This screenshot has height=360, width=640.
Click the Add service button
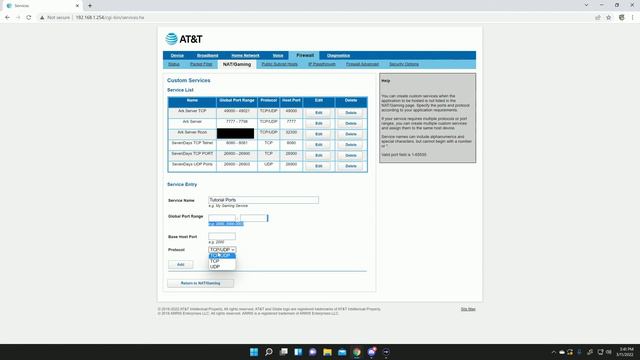pos(180,264)
